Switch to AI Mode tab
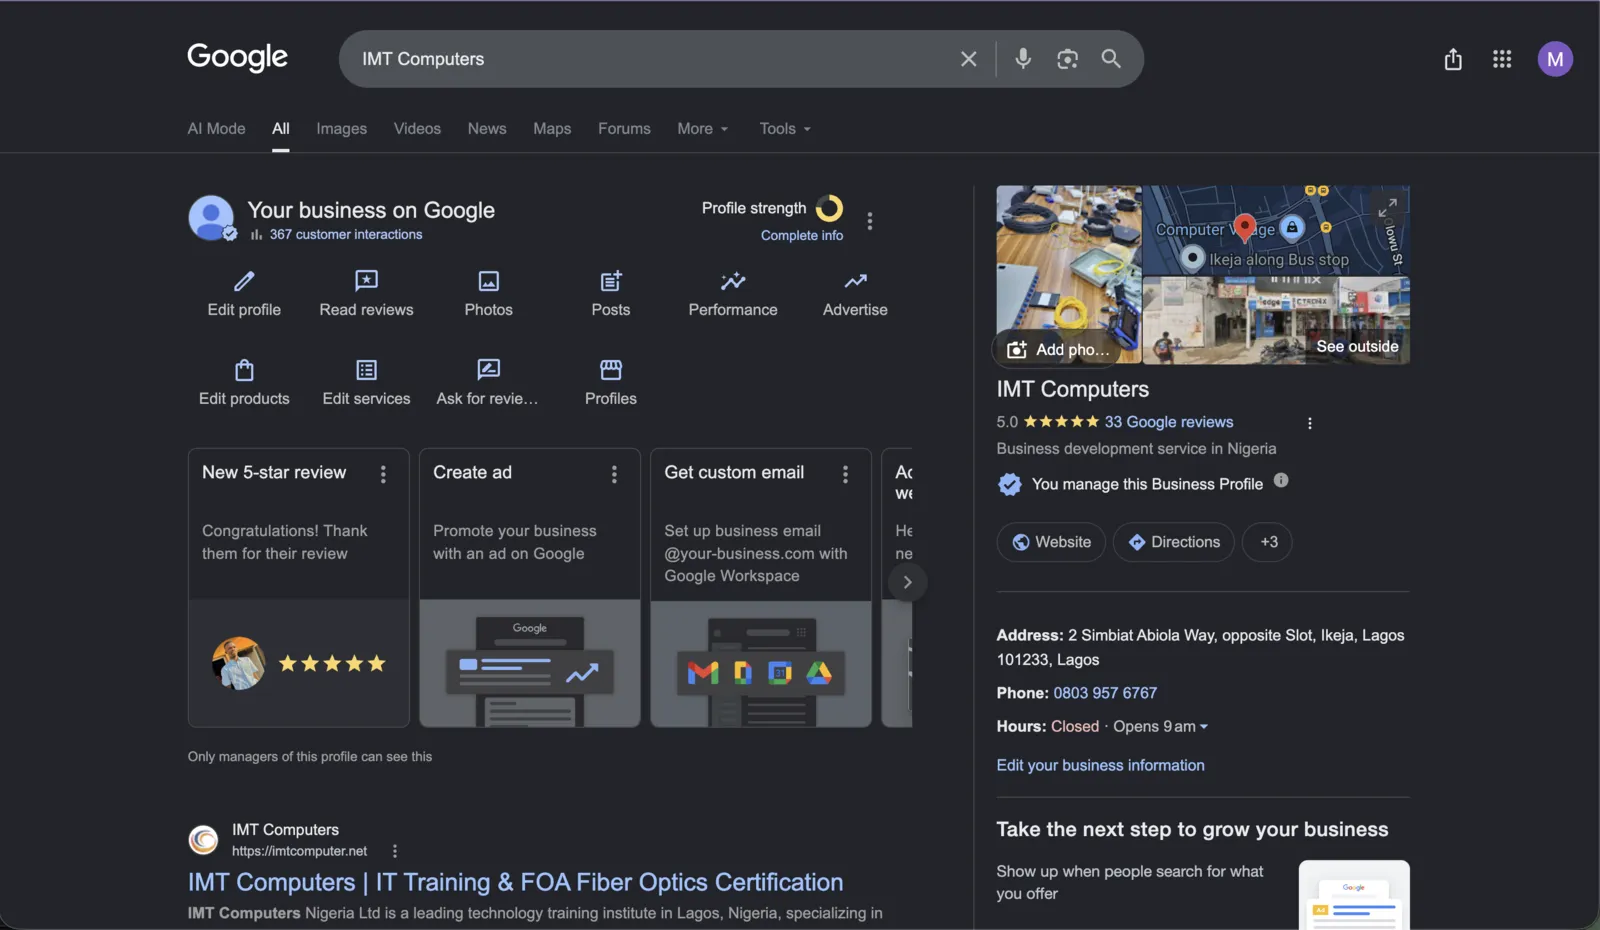The height and width of the screenshot is (930, 1600). (x=216, y=129)
